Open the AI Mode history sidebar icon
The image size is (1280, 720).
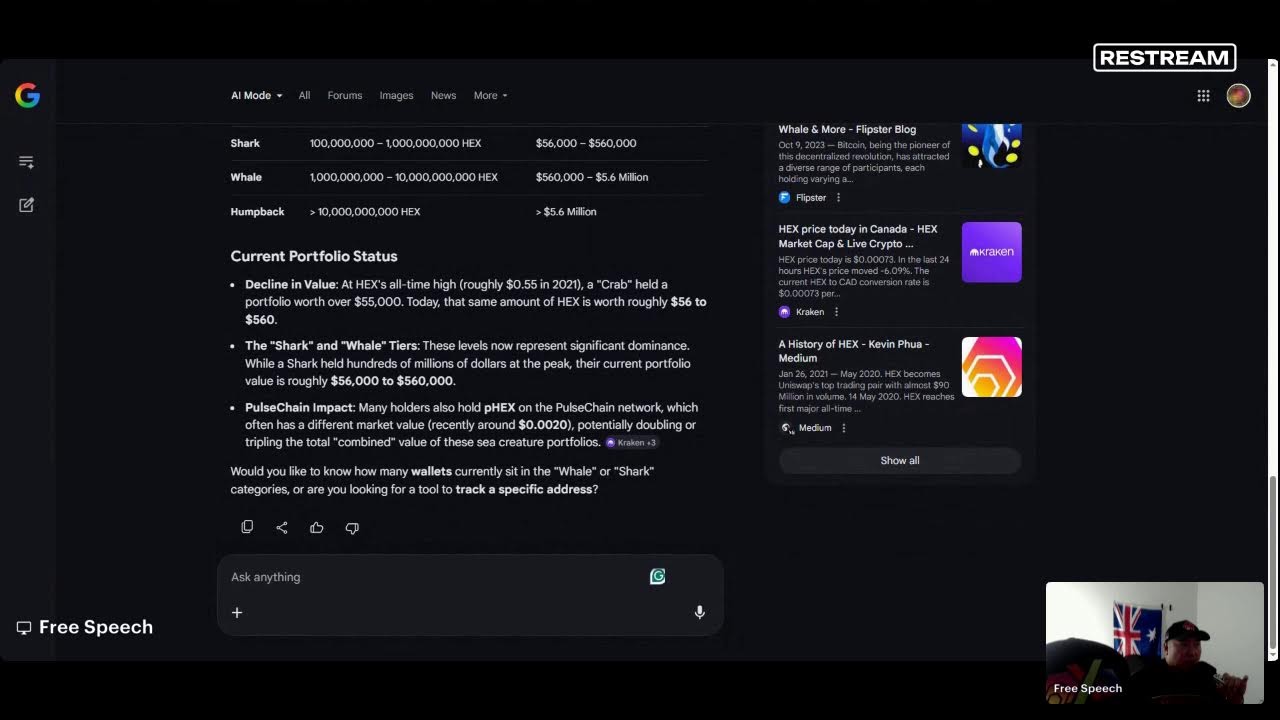pos(26,162)
